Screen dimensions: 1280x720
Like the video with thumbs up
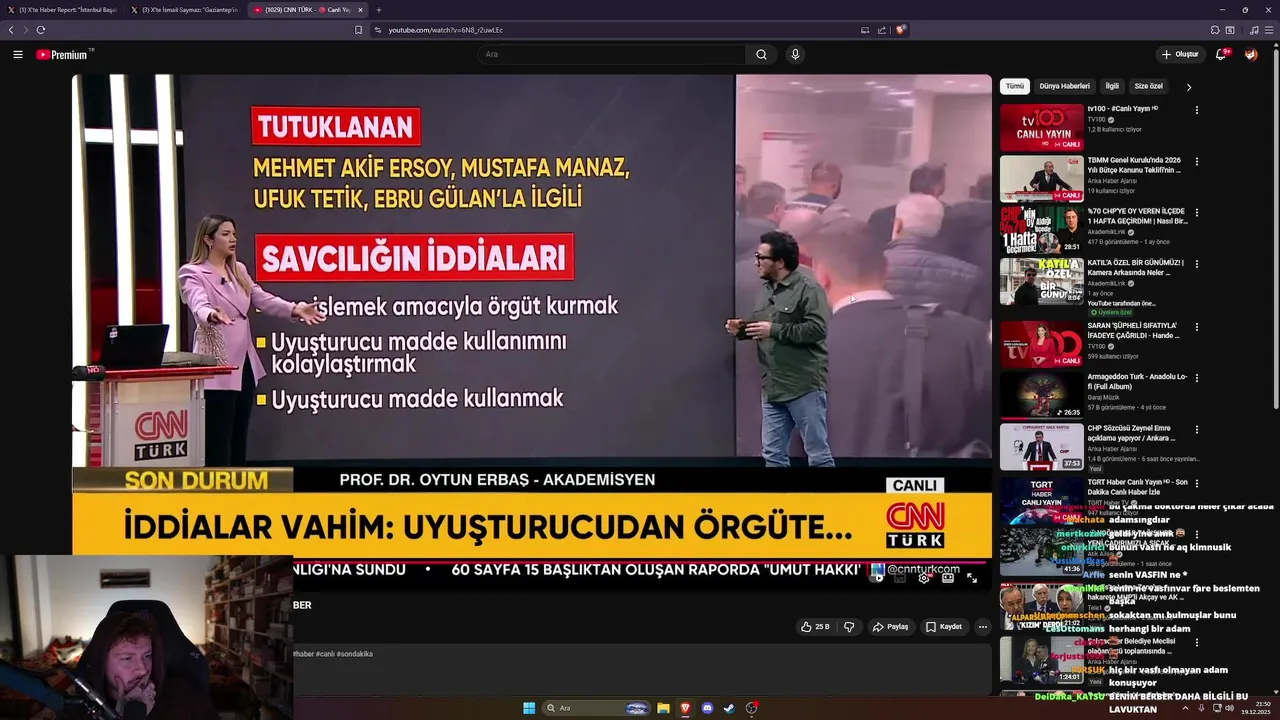[815, 627]
